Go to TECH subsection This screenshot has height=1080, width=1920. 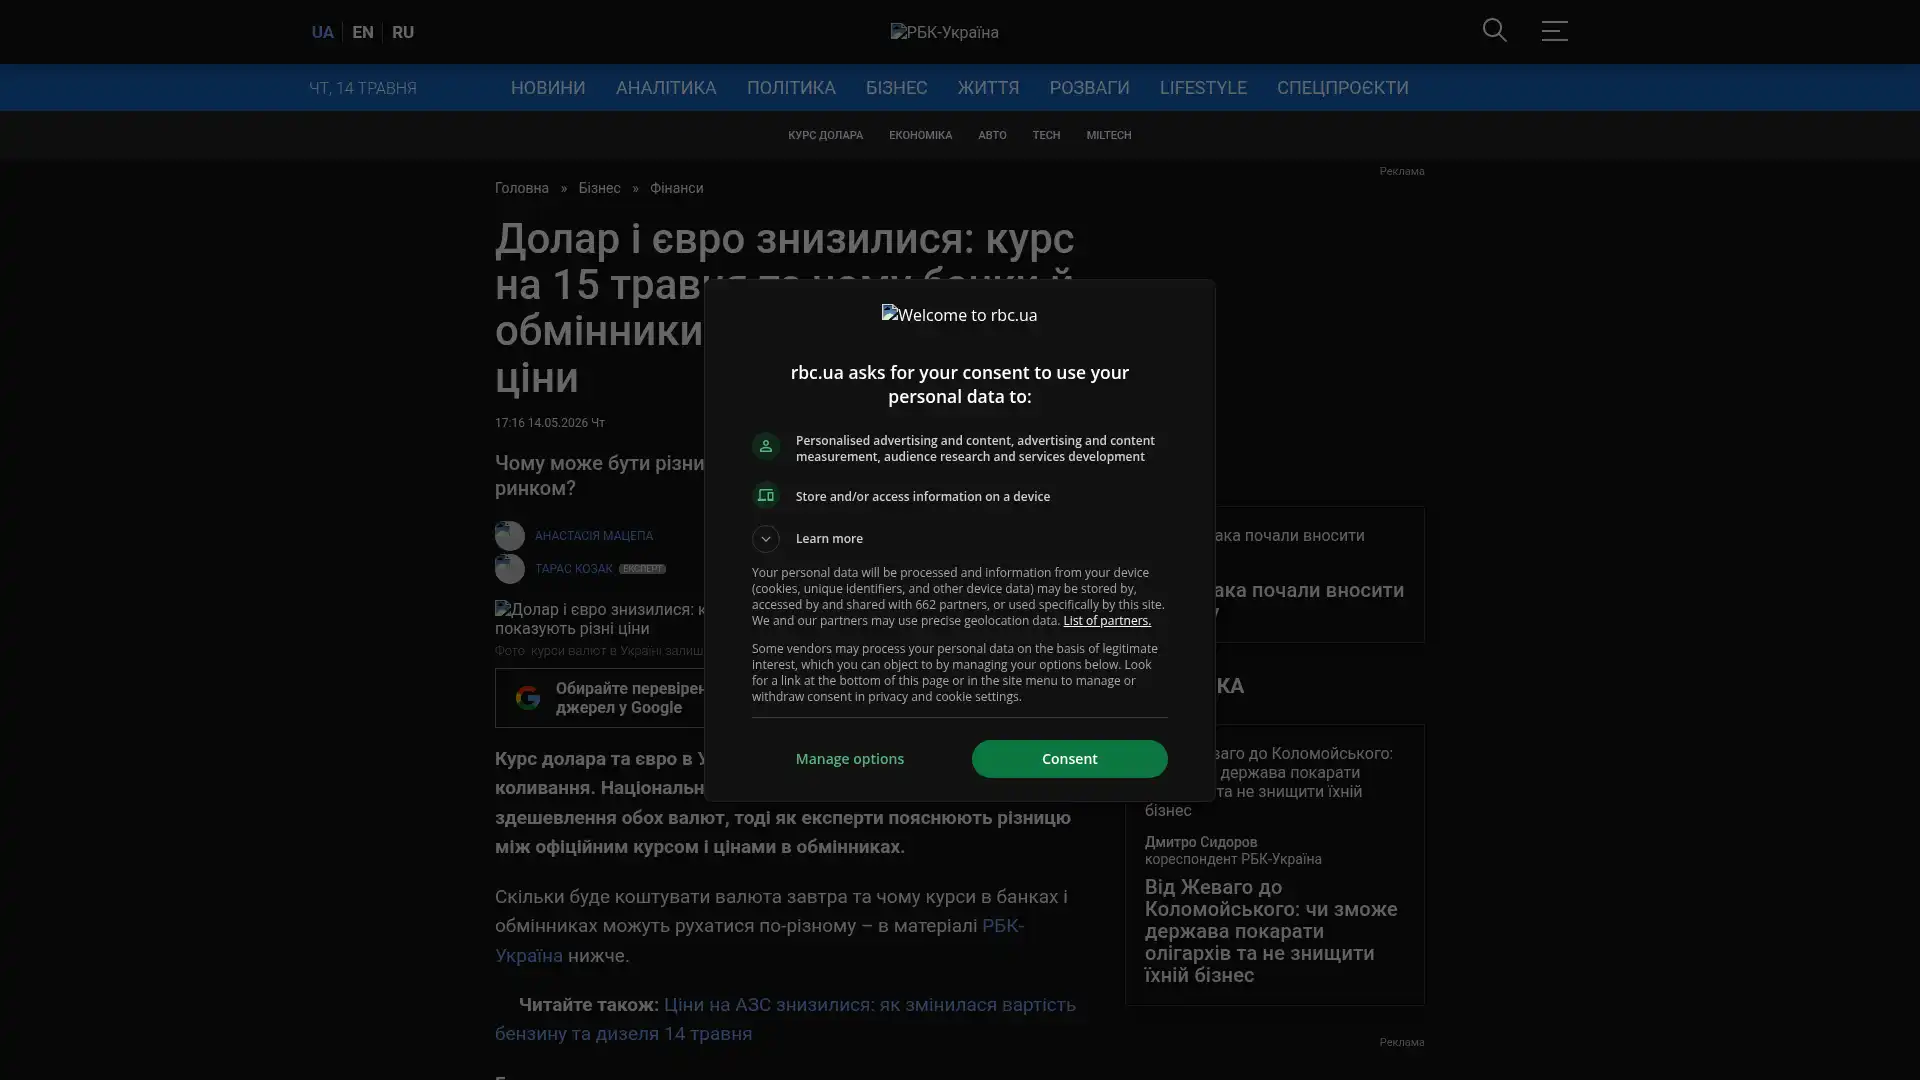pos(1046,135)
